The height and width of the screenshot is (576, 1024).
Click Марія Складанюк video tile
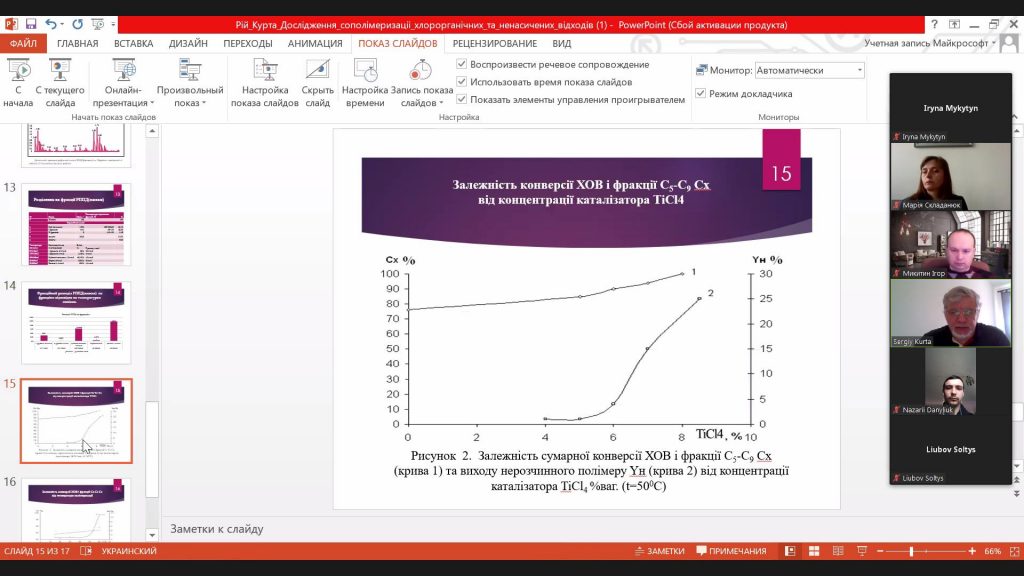(950, 176)
